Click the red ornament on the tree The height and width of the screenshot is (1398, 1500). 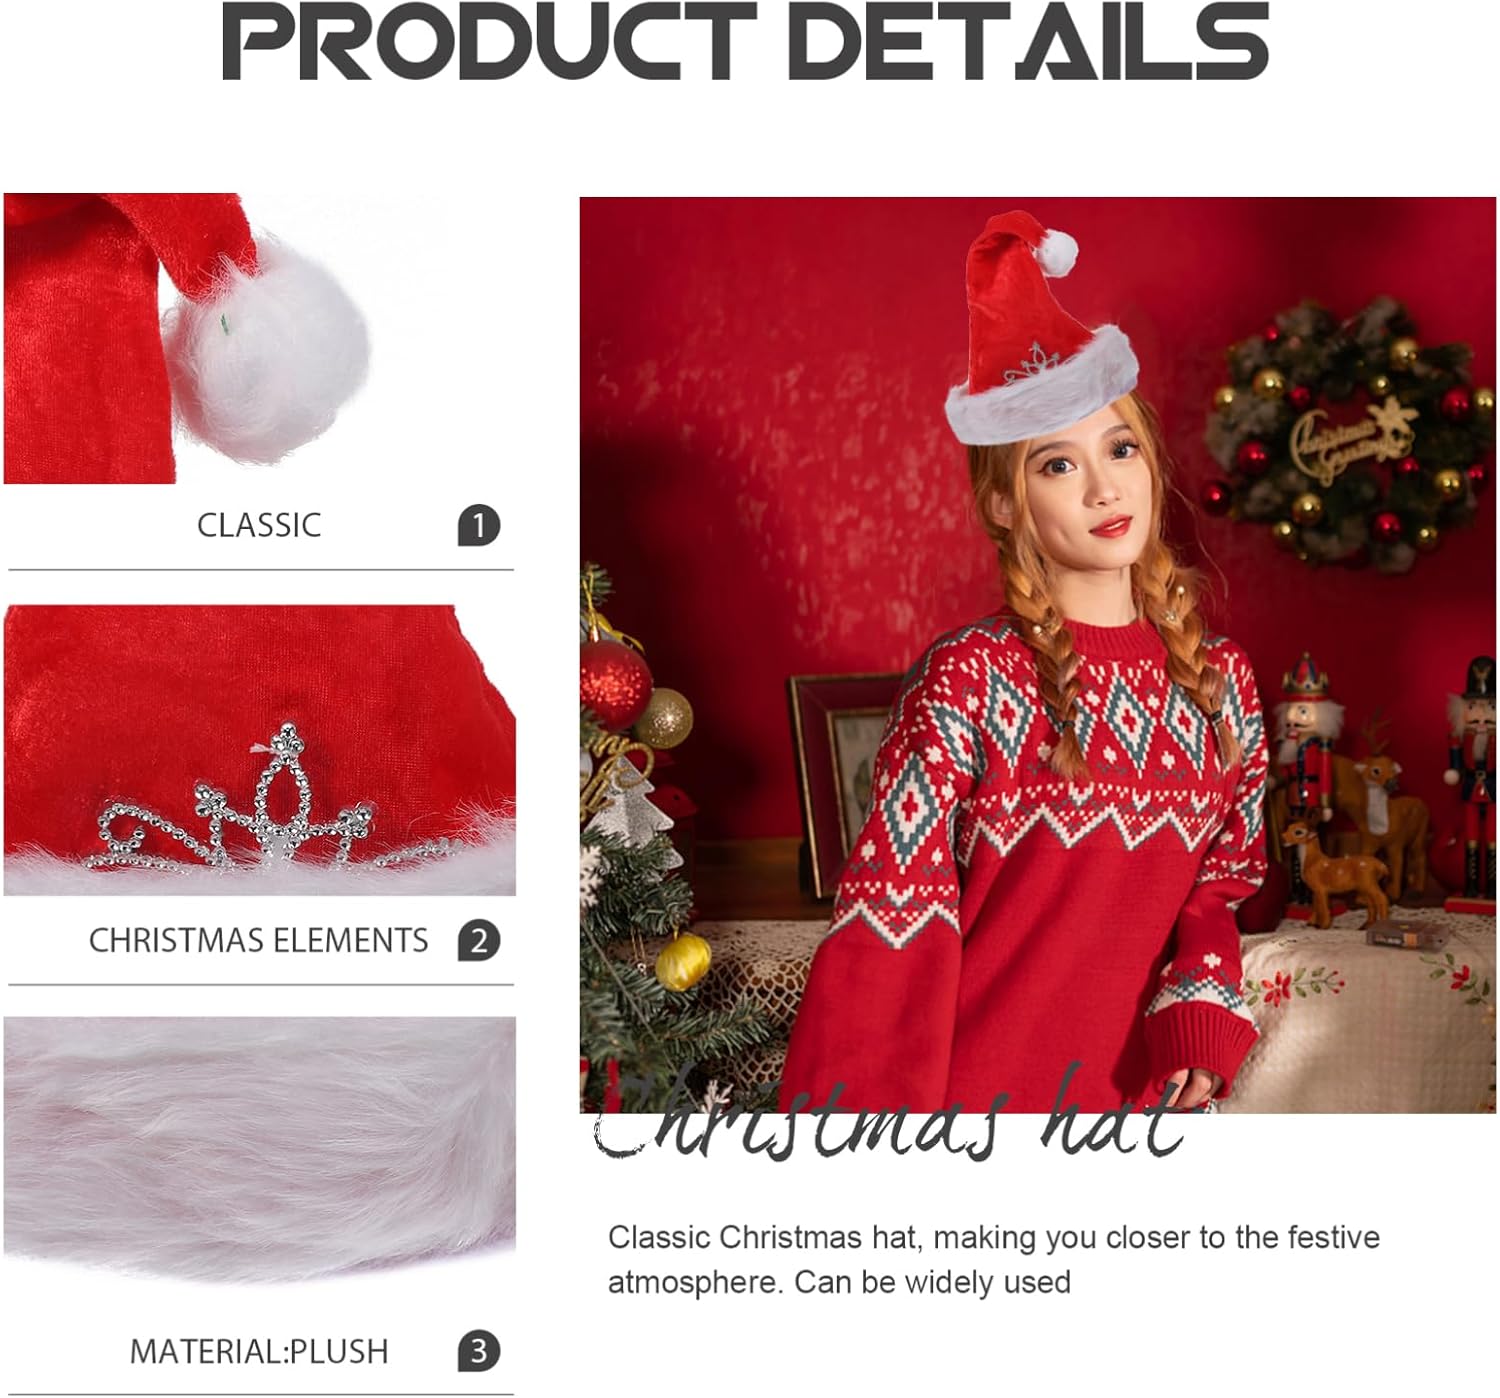(614, 684)
